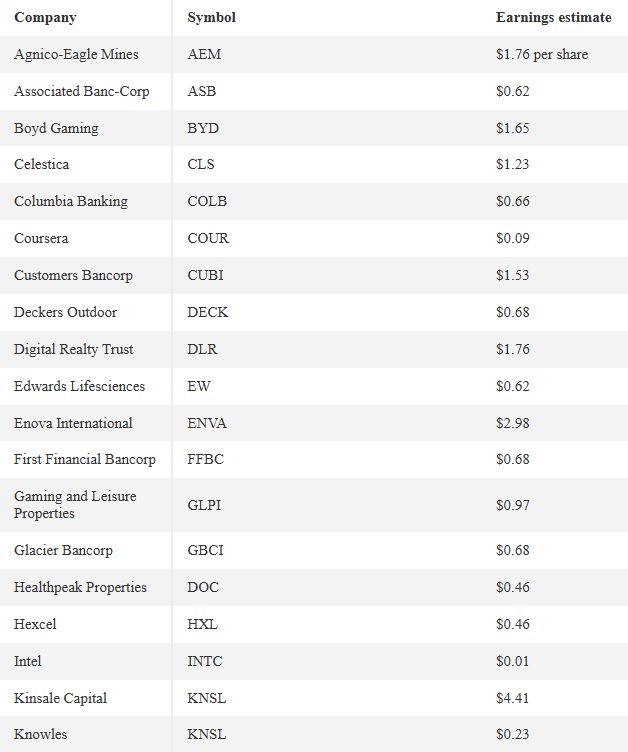This screenshot has height=752, width=628.
Task: Select Healthpeak Properties company name
Action: click(80, 588)
